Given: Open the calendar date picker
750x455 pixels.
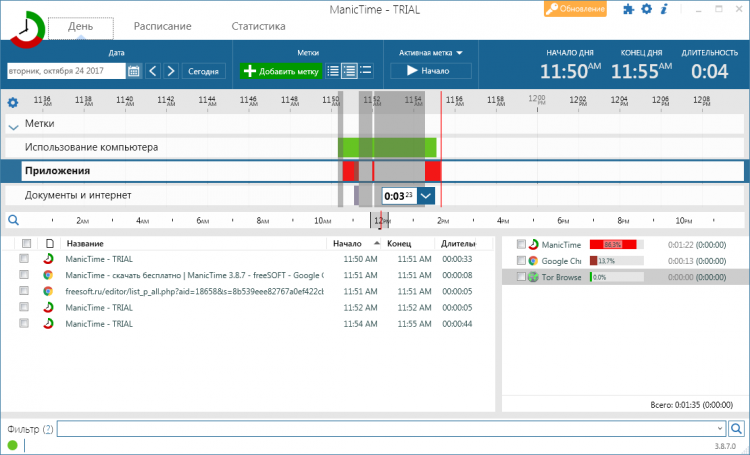Looking at the screenshot, I should [133, 71].
